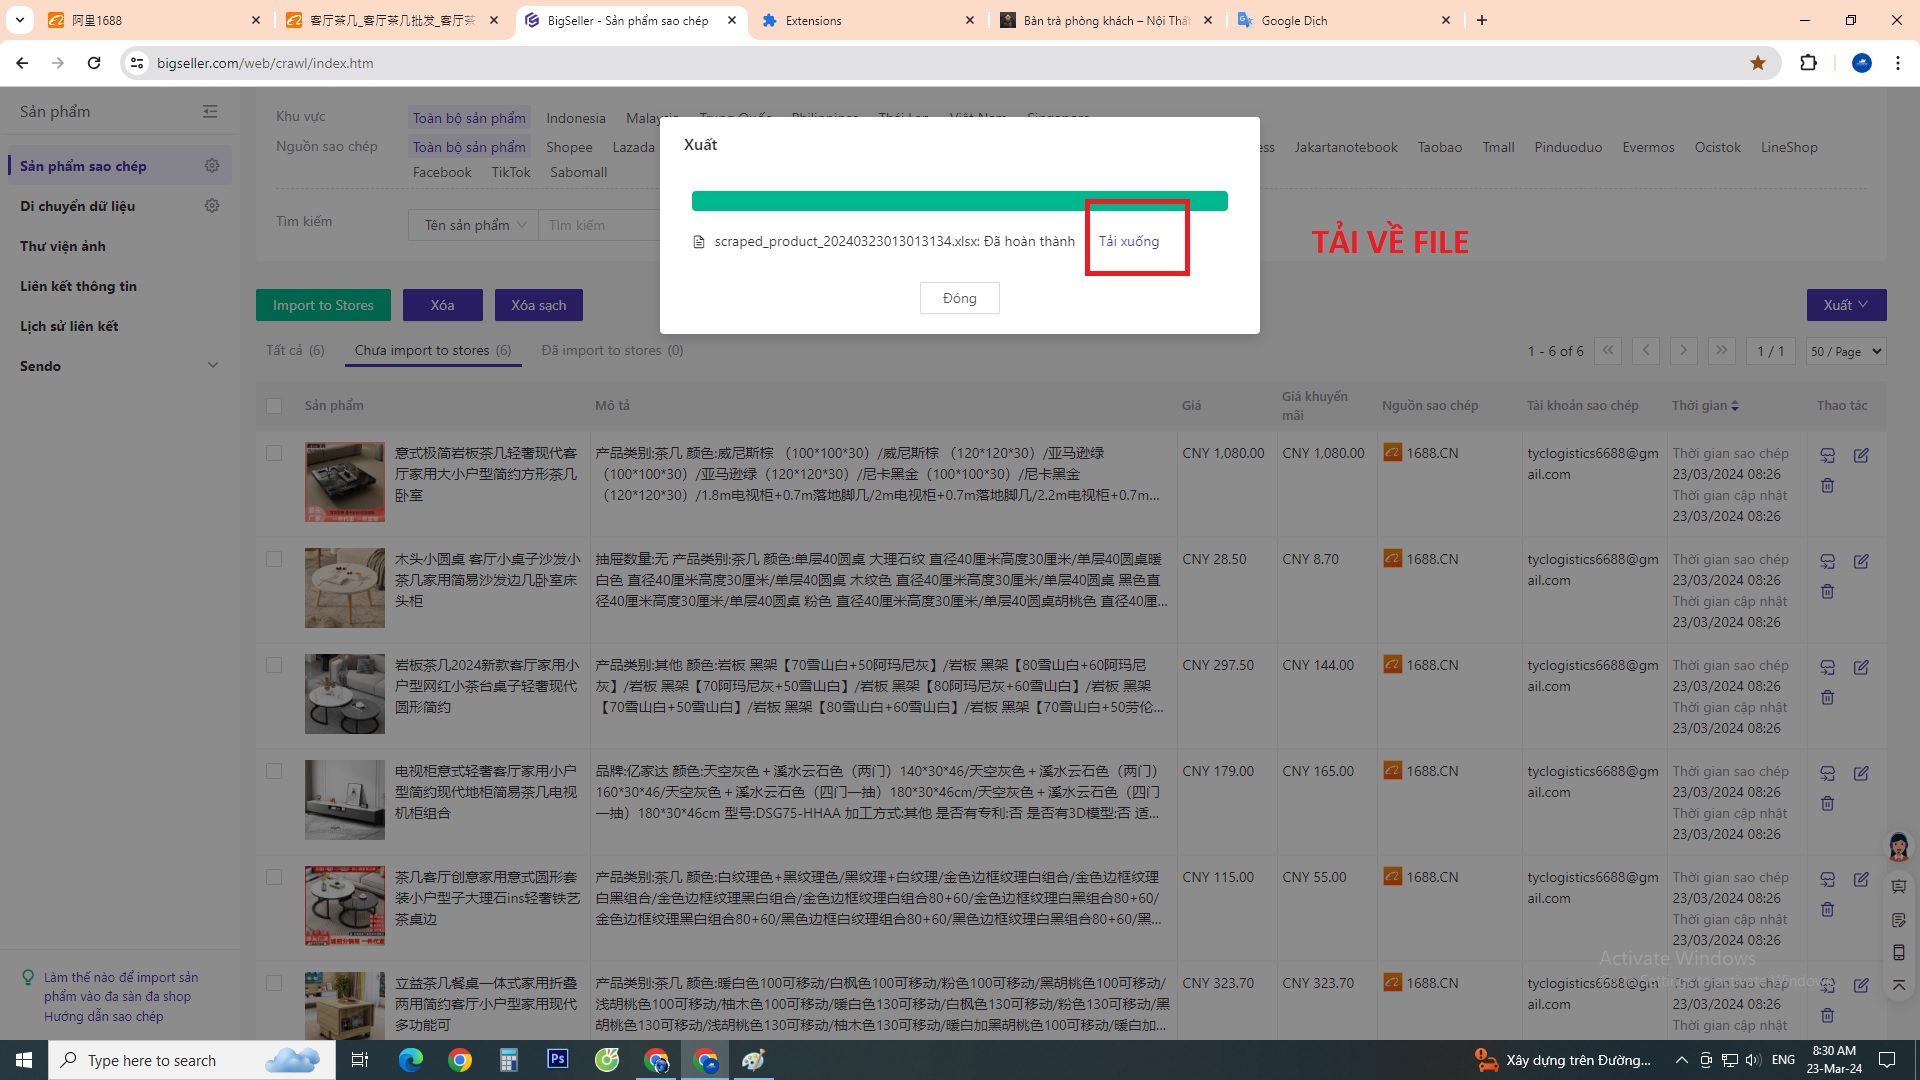1920x1080 pixels.
Task: Click gear icon next to Di chuyển dữ liệu
Action: pyautogui.click(x=212, y=206)
